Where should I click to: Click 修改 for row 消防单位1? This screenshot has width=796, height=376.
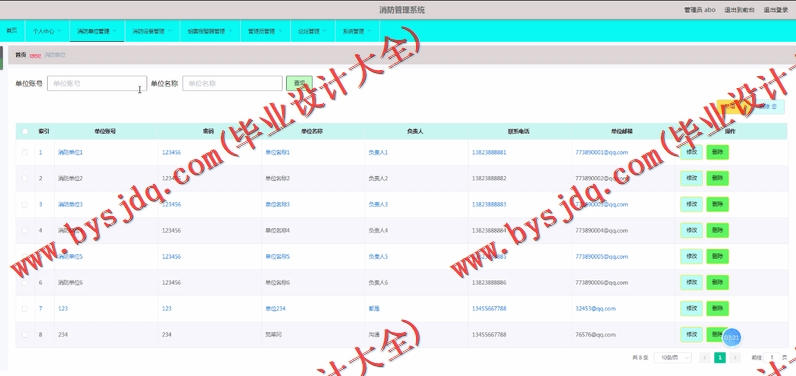click(x=691, y=152)
